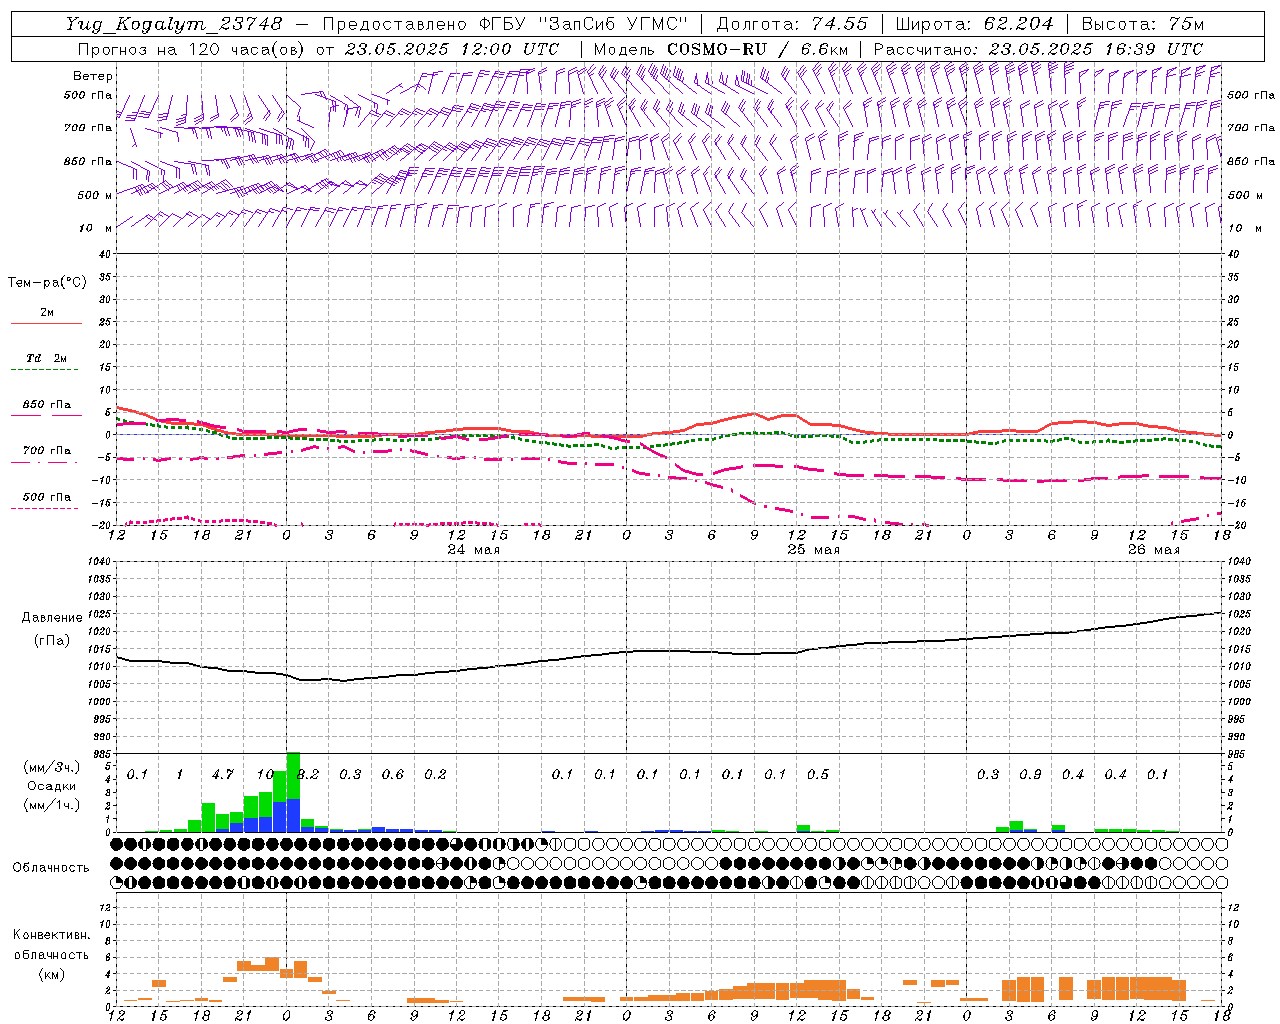Click the Конвективн. label

51,934
